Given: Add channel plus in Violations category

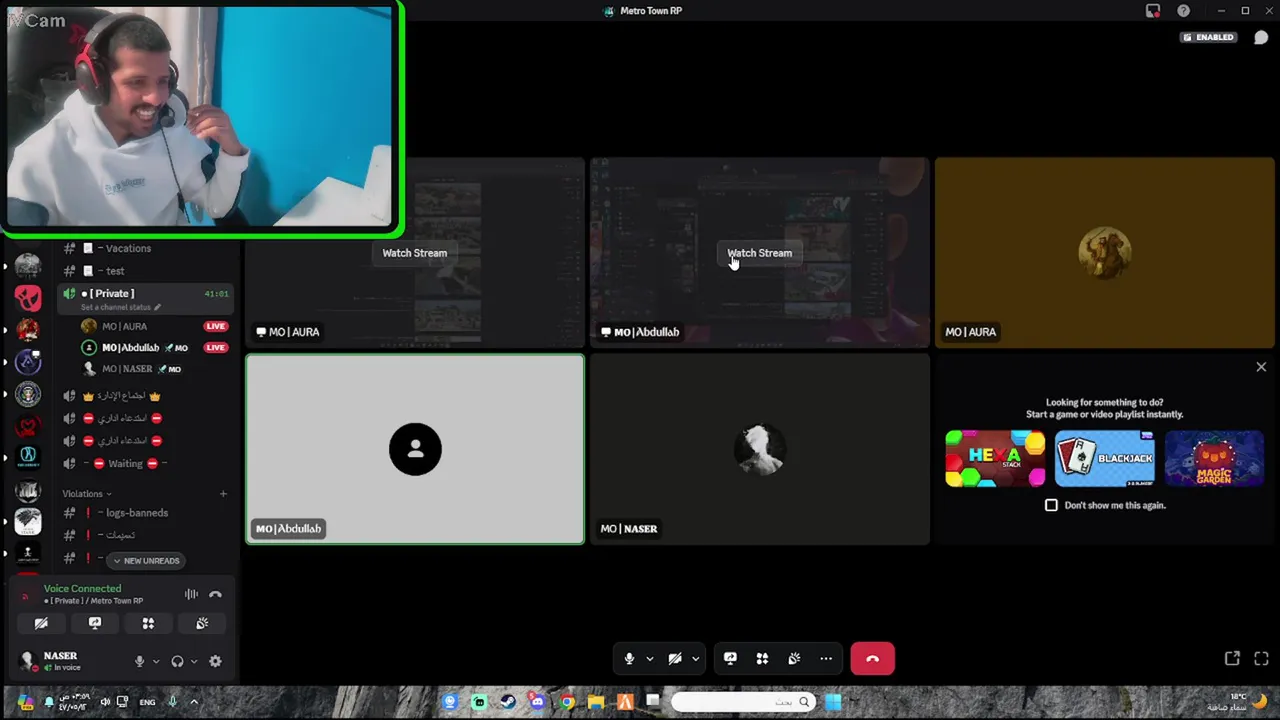Looking at the screenshot, I should (223, 494).
